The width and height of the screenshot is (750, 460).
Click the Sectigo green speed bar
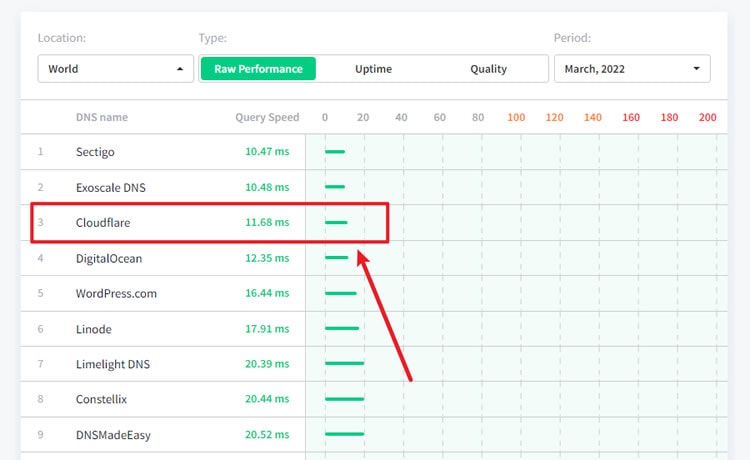(x=335, y=152)
